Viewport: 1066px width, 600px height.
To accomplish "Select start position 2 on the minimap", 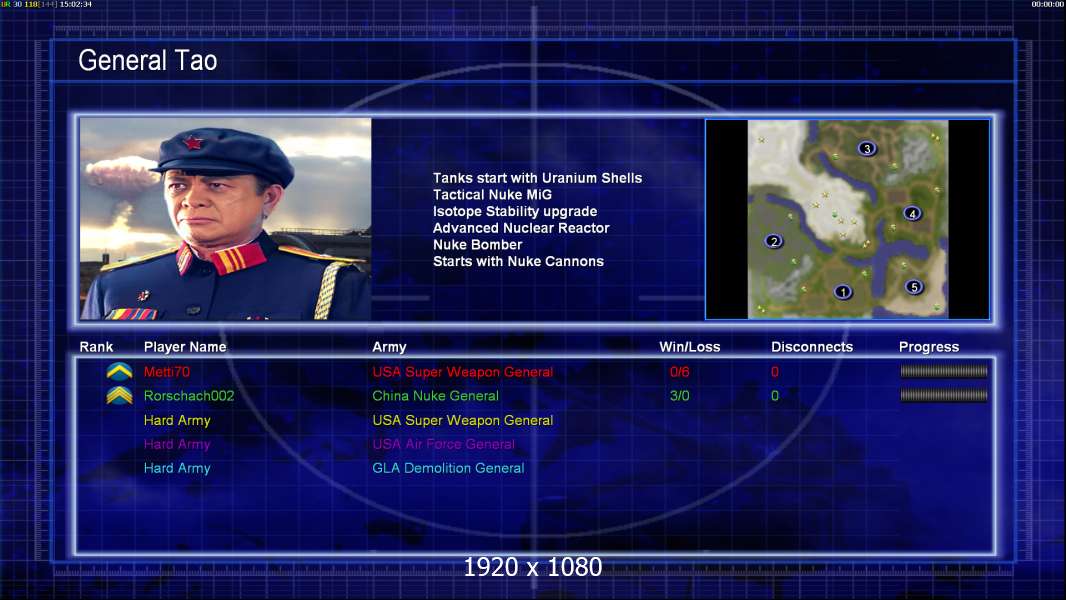I will (773, 241).
